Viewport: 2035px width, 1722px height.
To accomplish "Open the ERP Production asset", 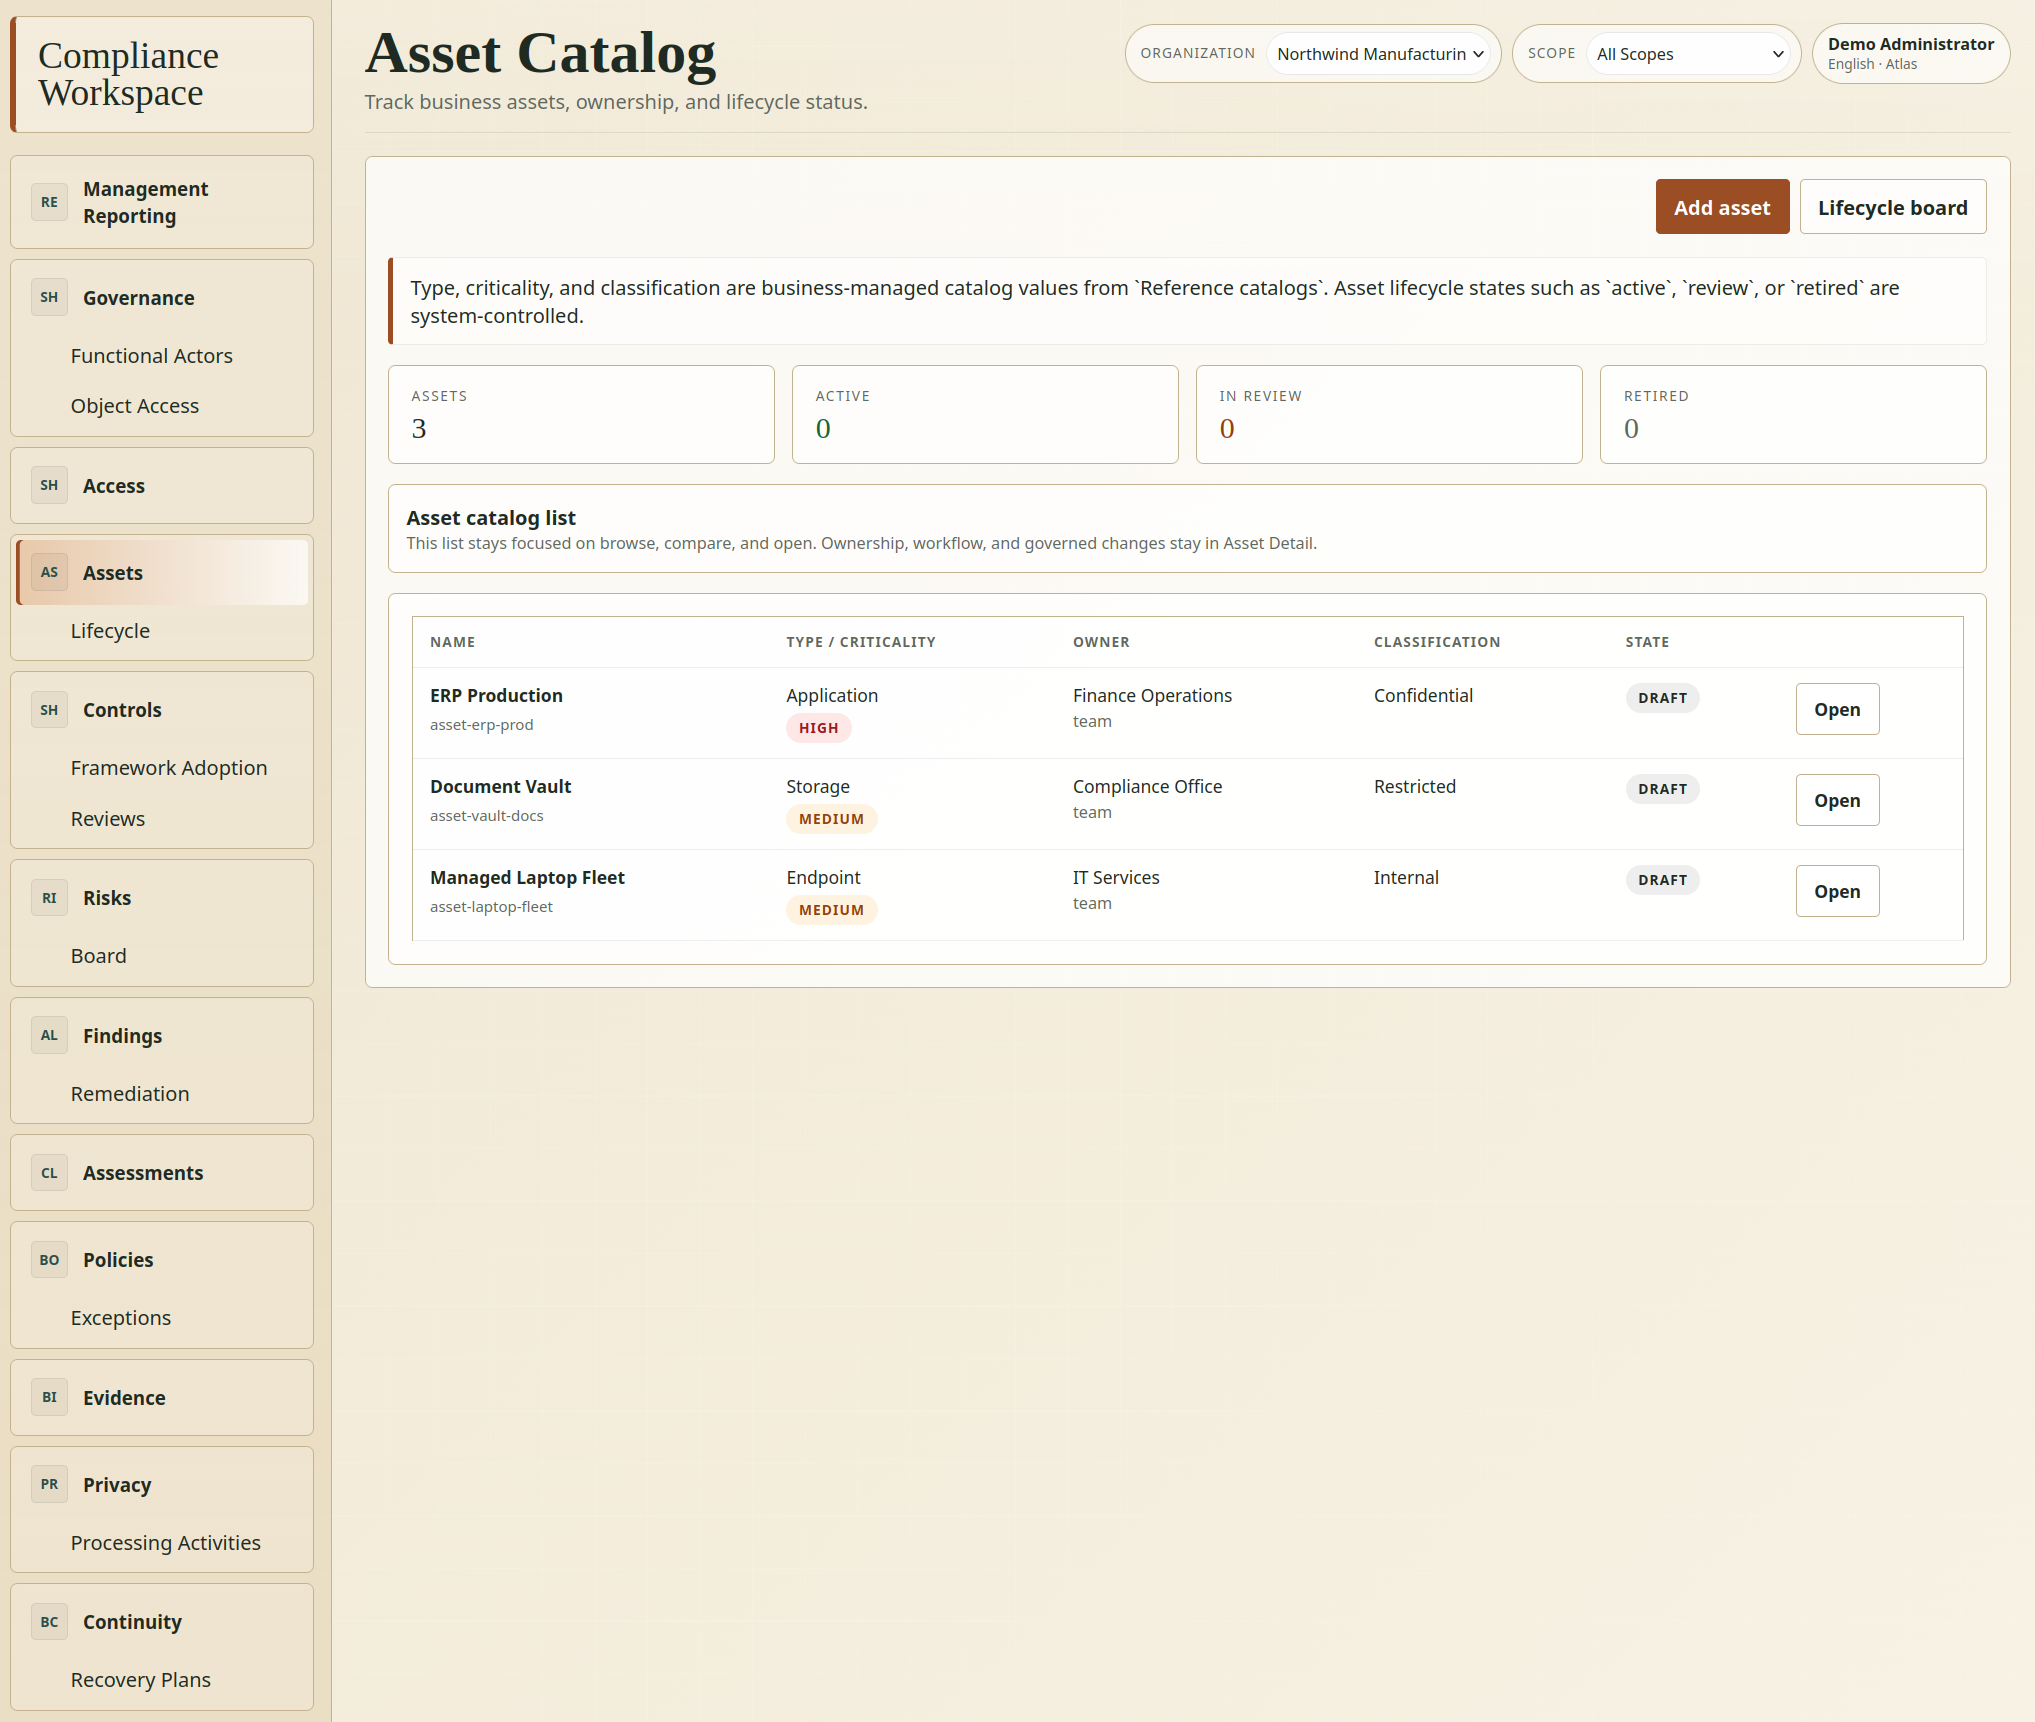I will click(x=1837, y=709).
